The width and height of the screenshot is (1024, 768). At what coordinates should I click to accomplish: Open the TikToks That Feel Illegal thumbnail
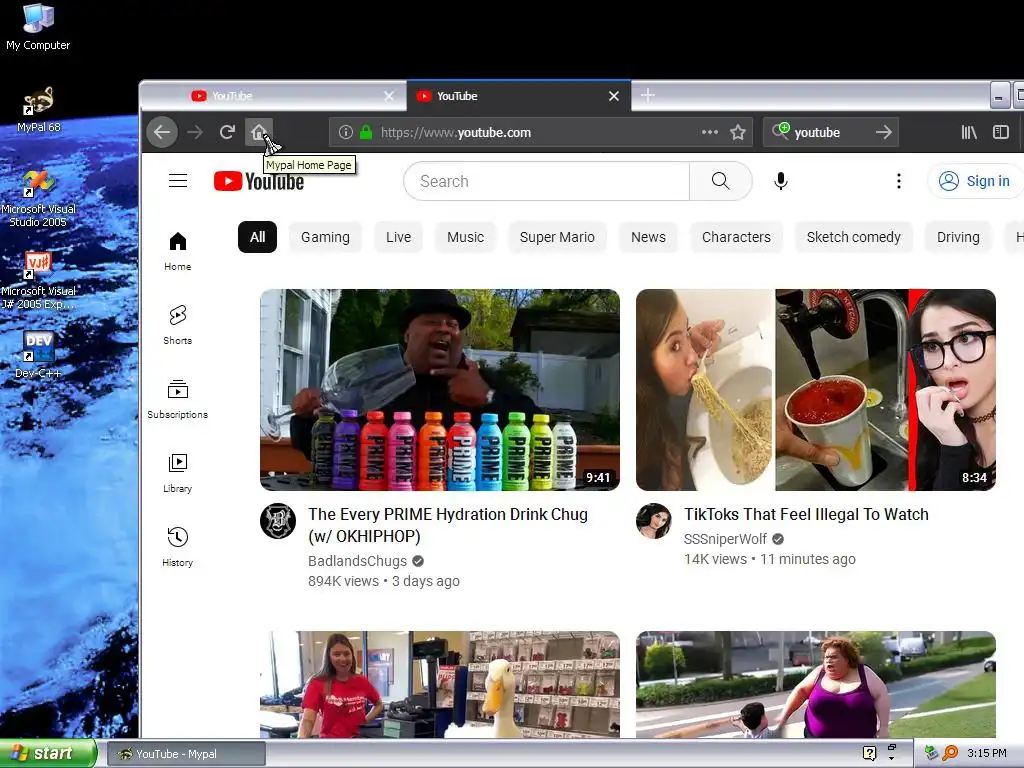[816, 390]
